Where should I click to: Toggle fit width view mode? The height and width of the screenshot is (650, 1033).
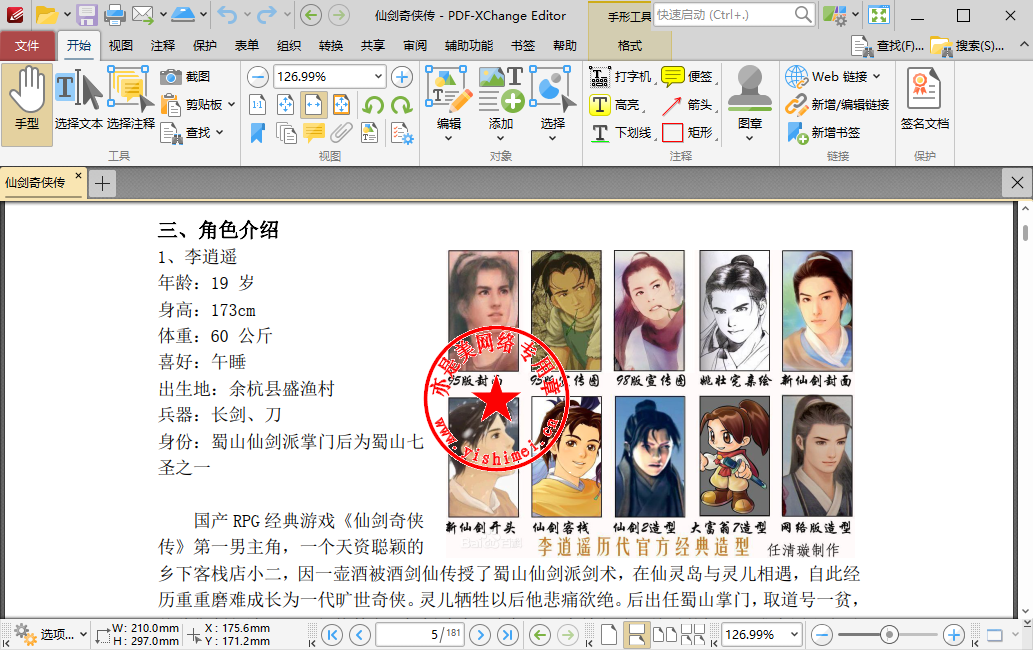(x=314, y=105)
